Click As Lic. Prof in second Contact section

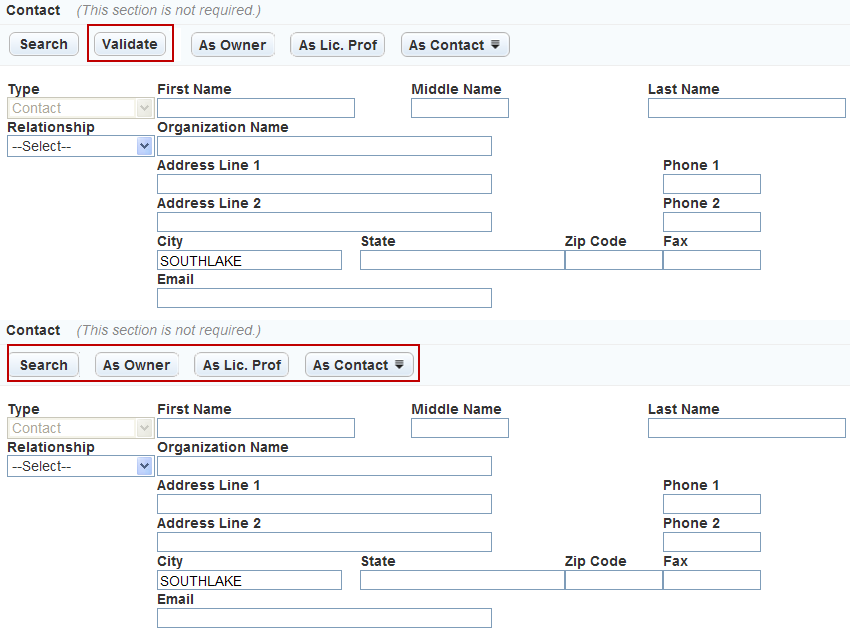241,365
